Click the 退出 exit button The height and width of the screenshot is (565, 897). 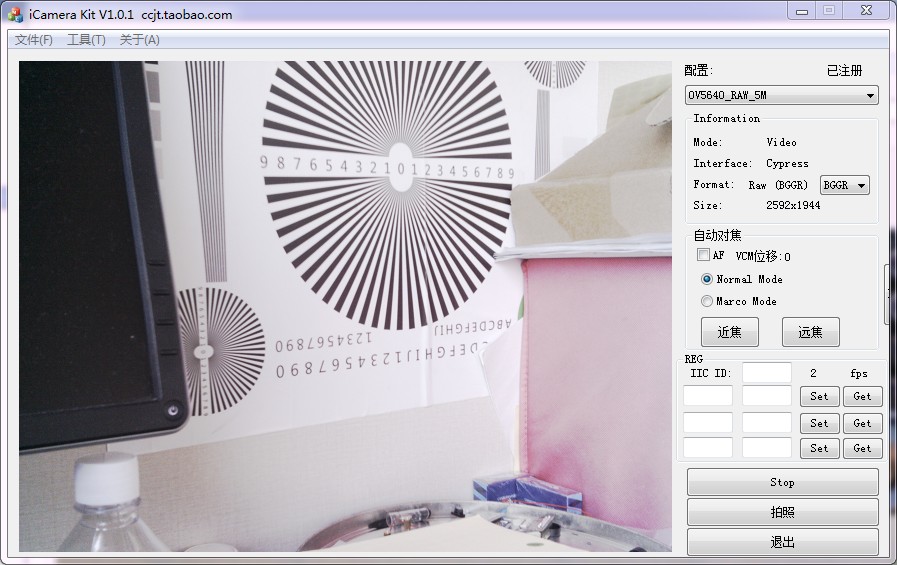click(782, 542)
